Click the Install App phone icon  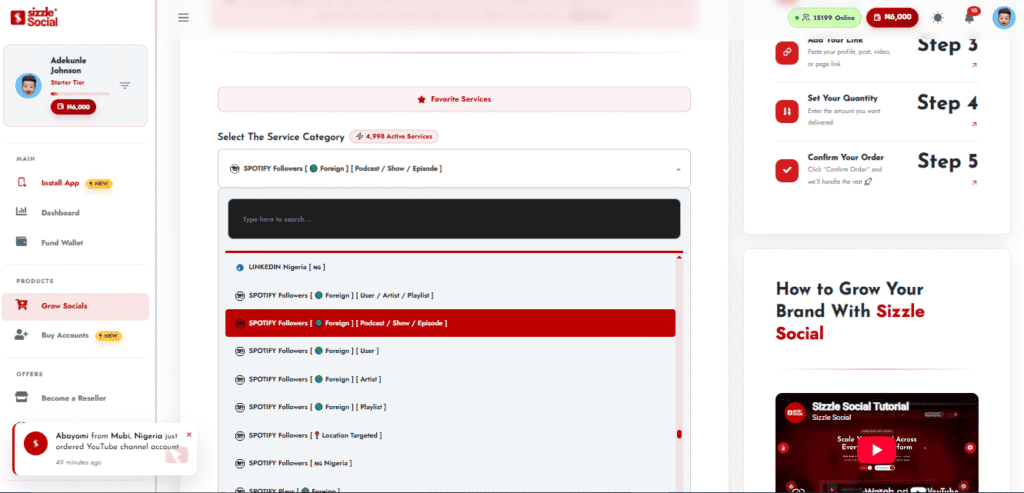pos(22,182)
